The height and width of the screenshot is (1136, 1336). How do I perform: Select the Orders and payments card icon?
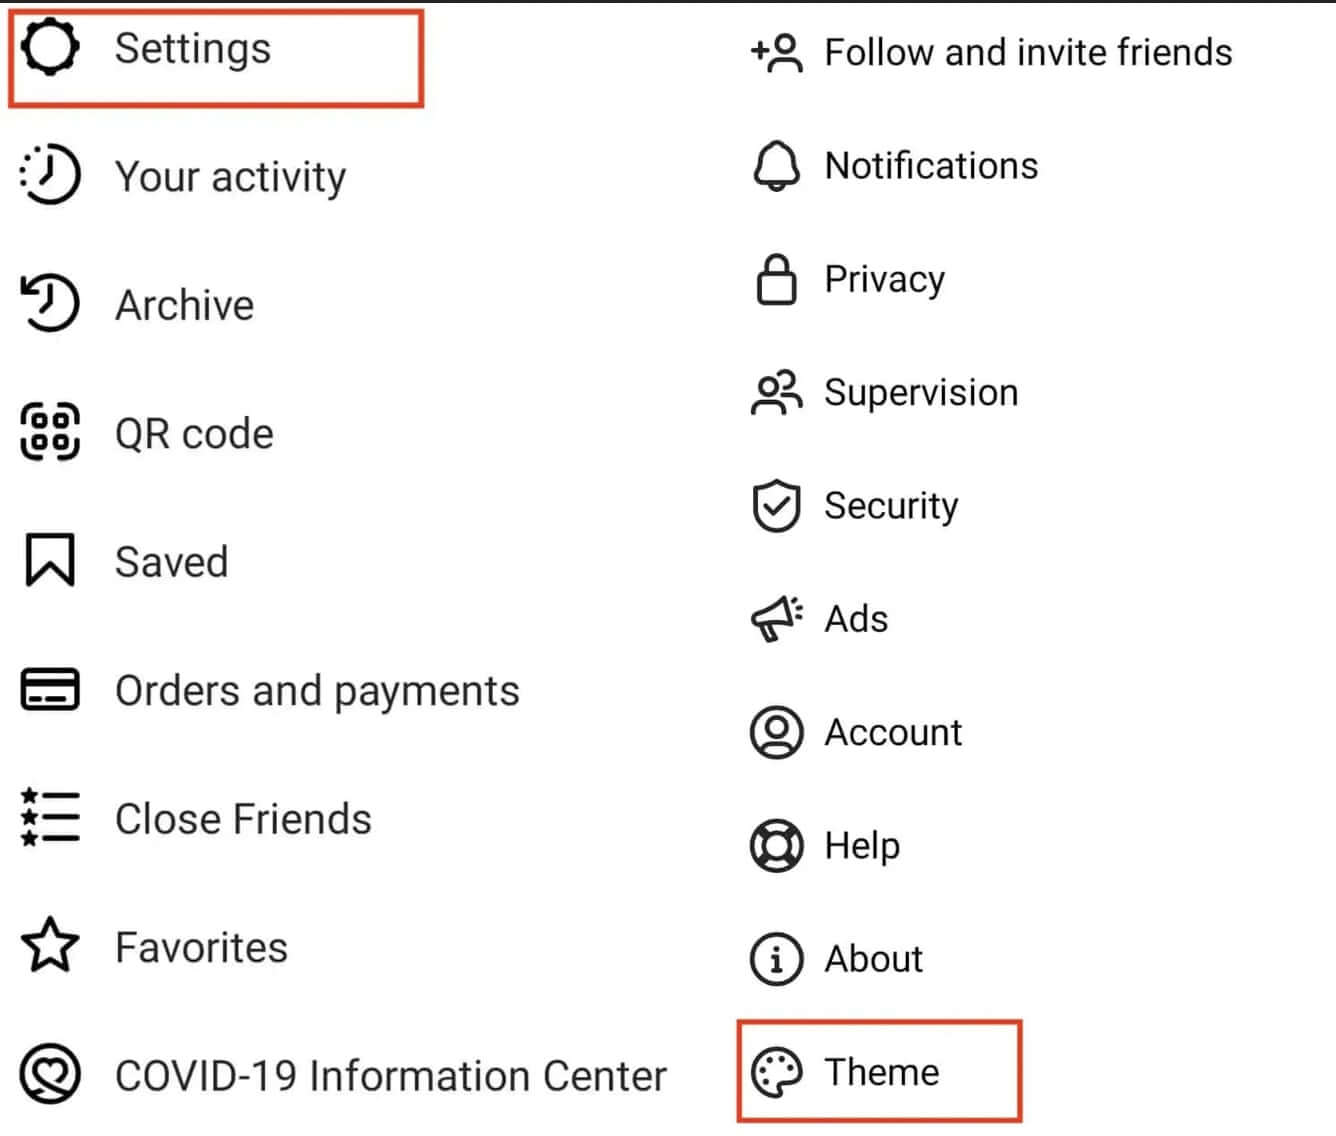49,690
